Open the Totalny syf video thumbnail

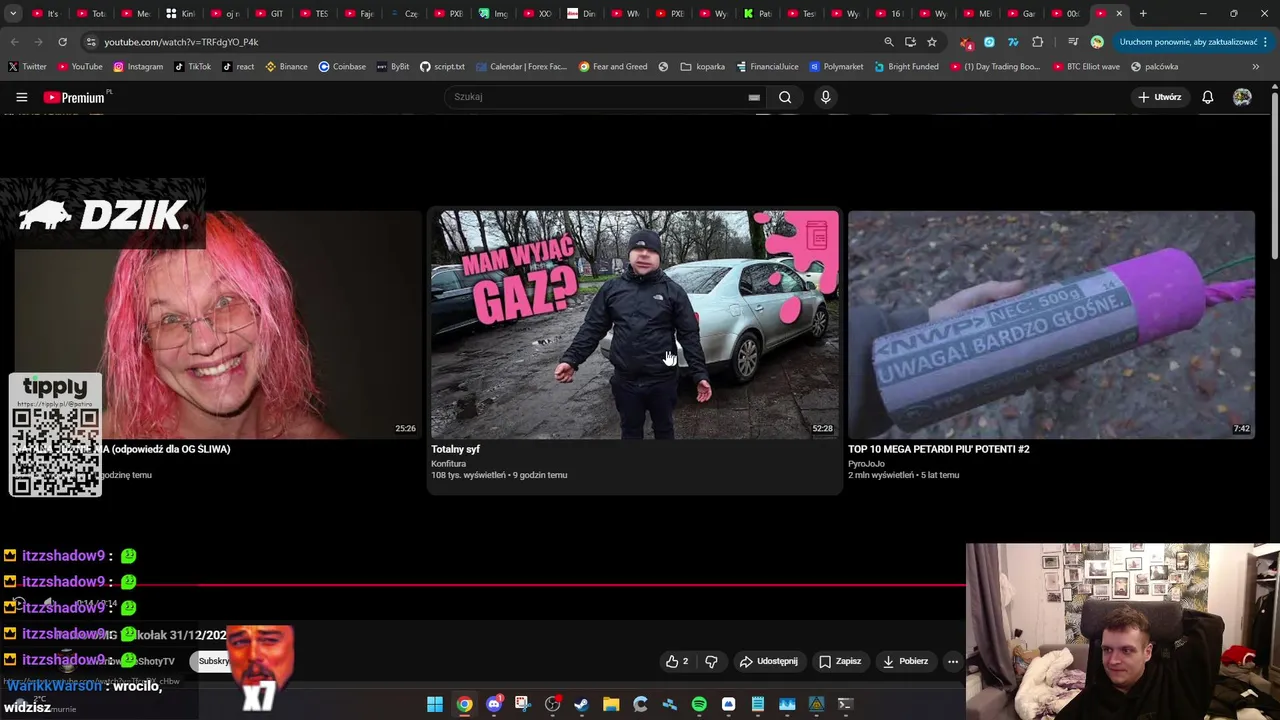635,324
